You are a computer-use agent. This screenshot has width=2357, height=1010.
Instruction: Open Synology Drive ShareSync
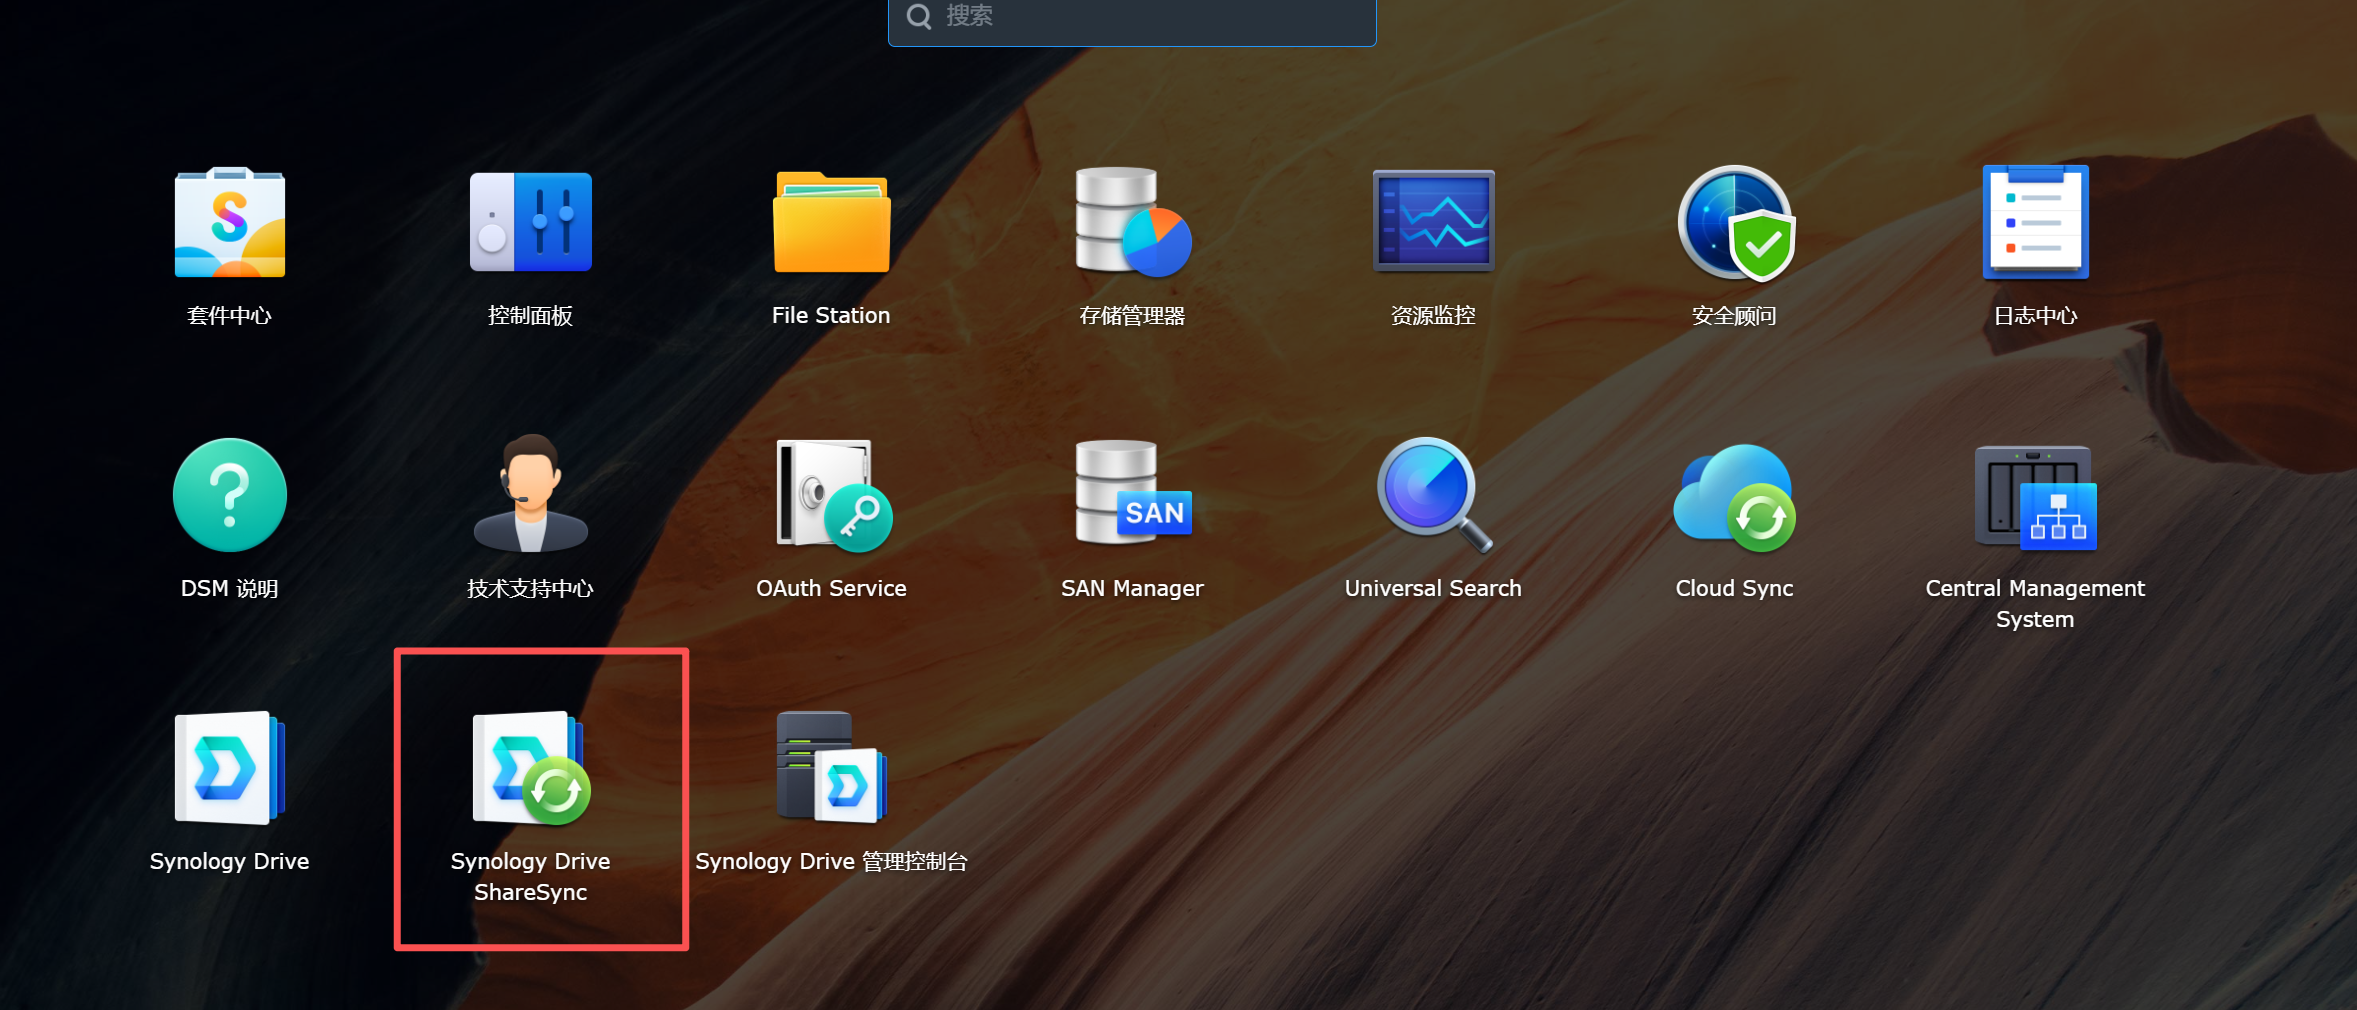coord(530,768)
